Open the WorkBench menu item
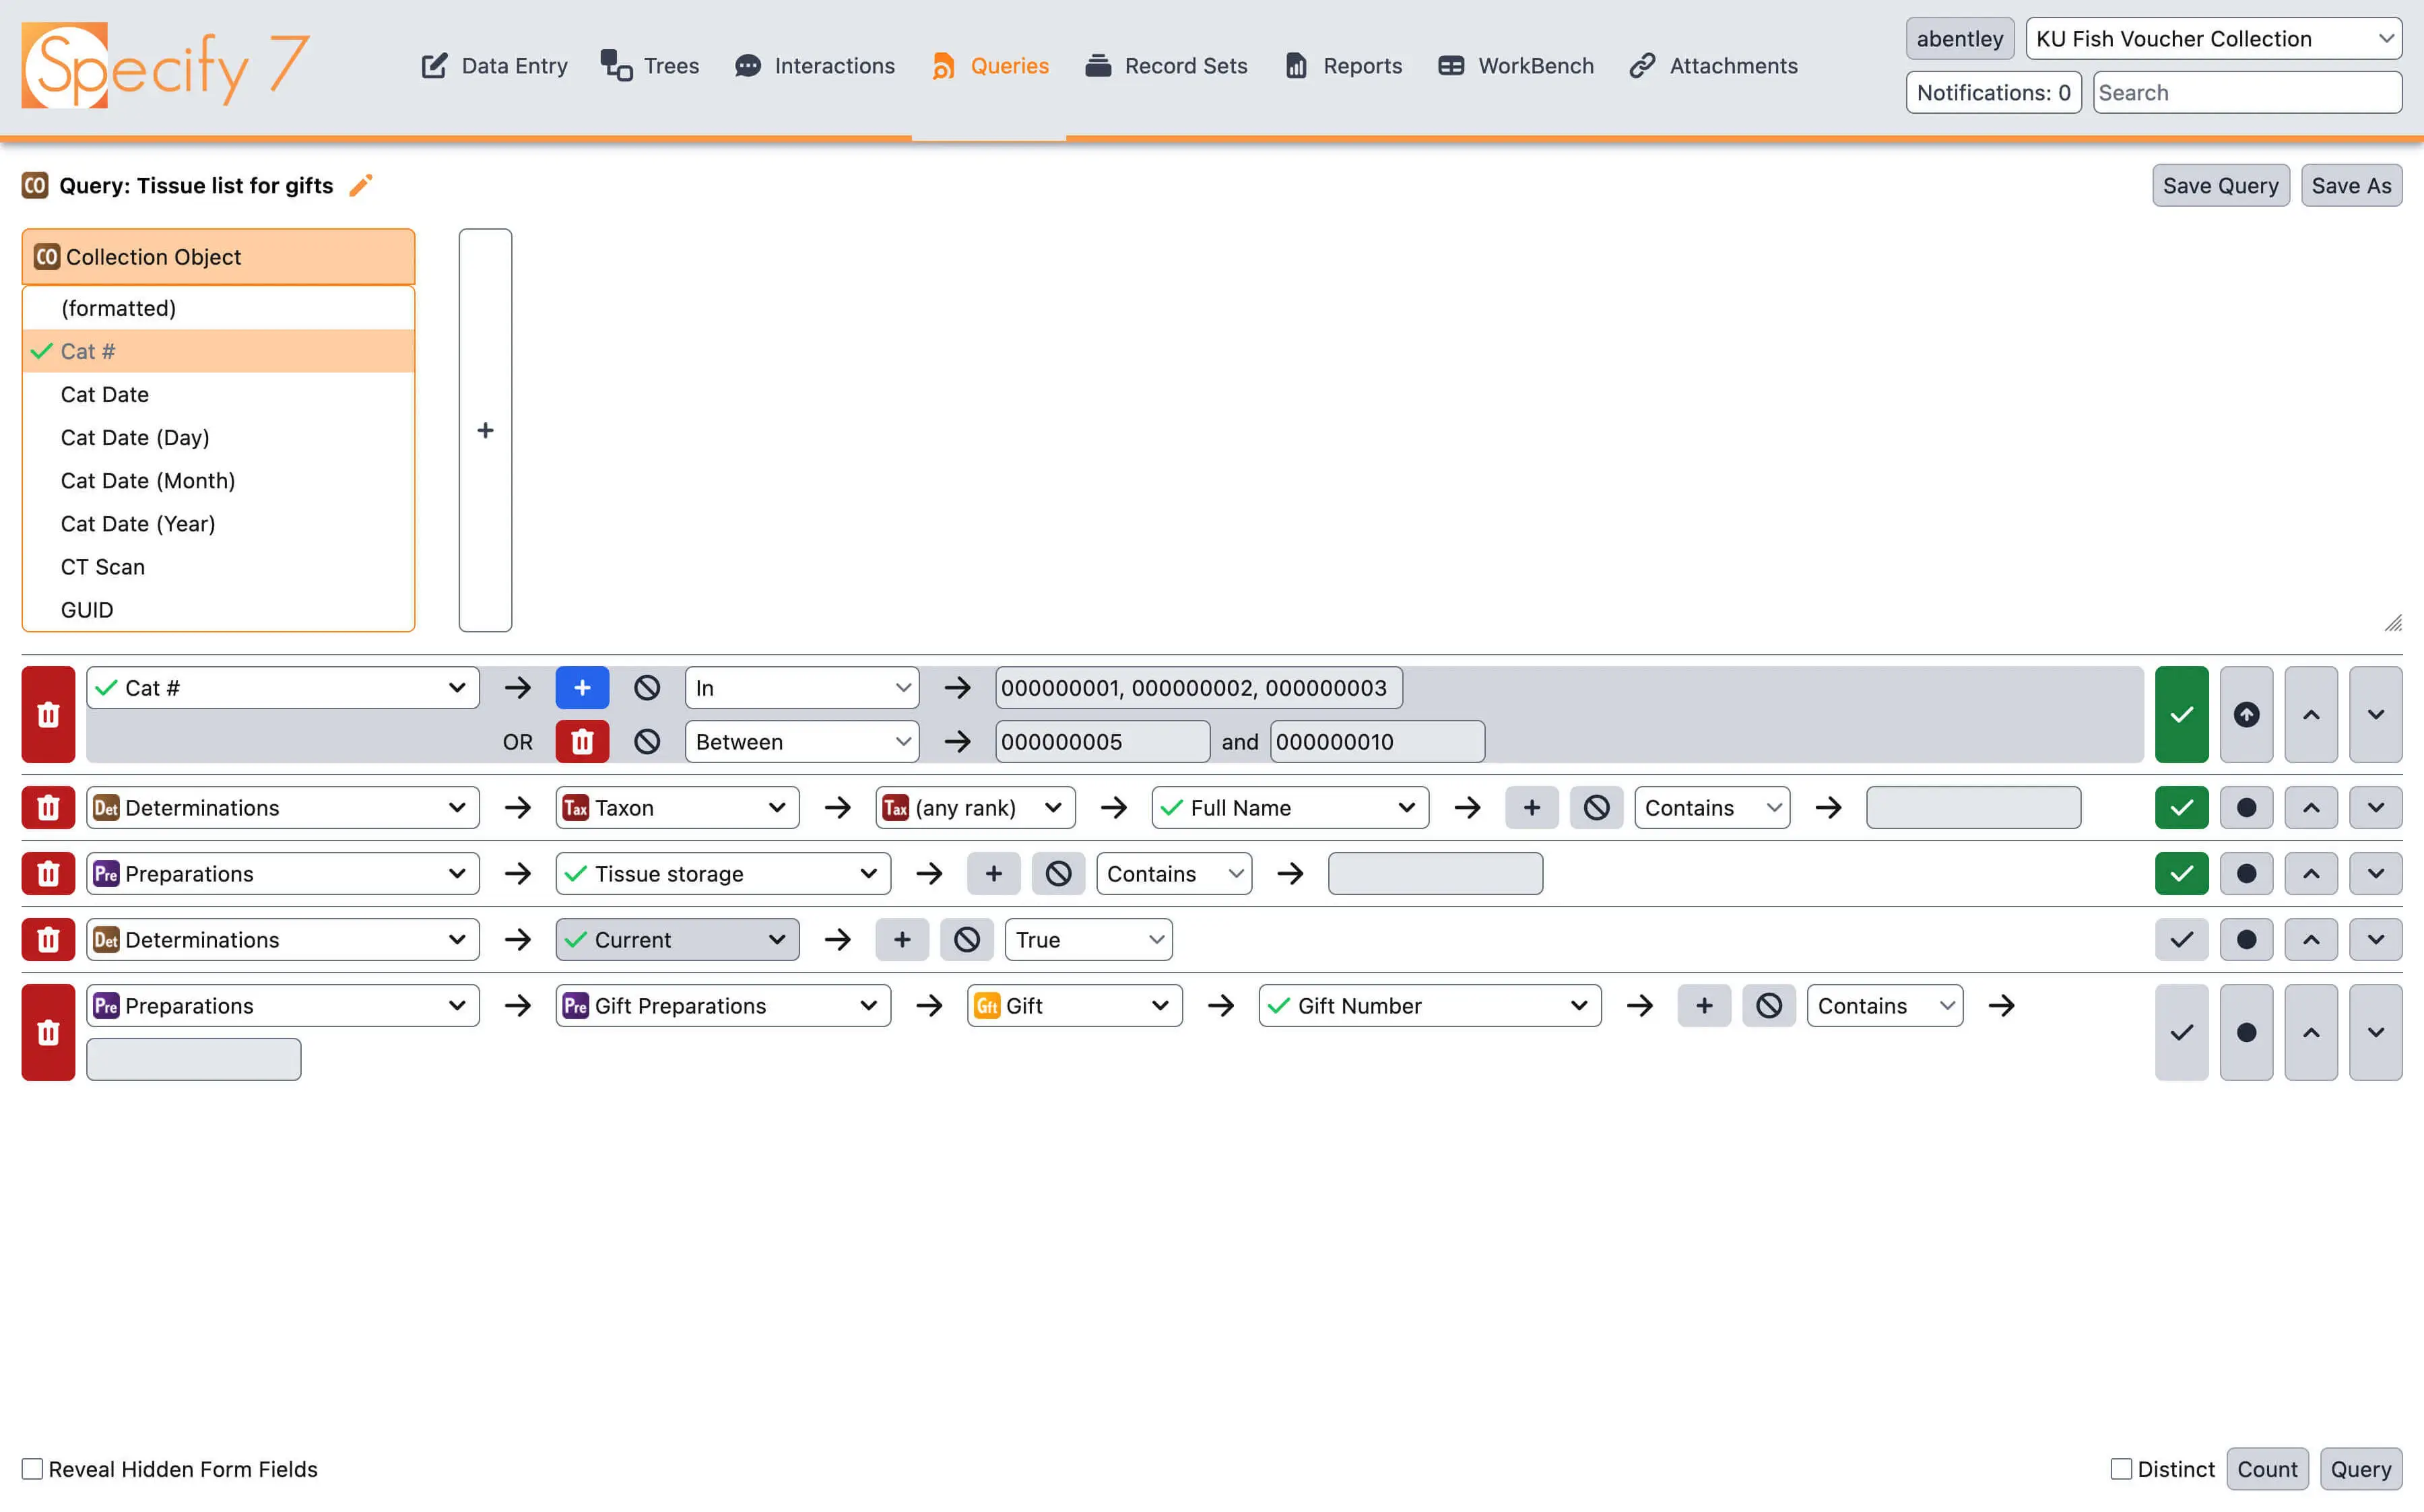The width and height of the screenshot is (2424, 1512). pos(1515,66)
